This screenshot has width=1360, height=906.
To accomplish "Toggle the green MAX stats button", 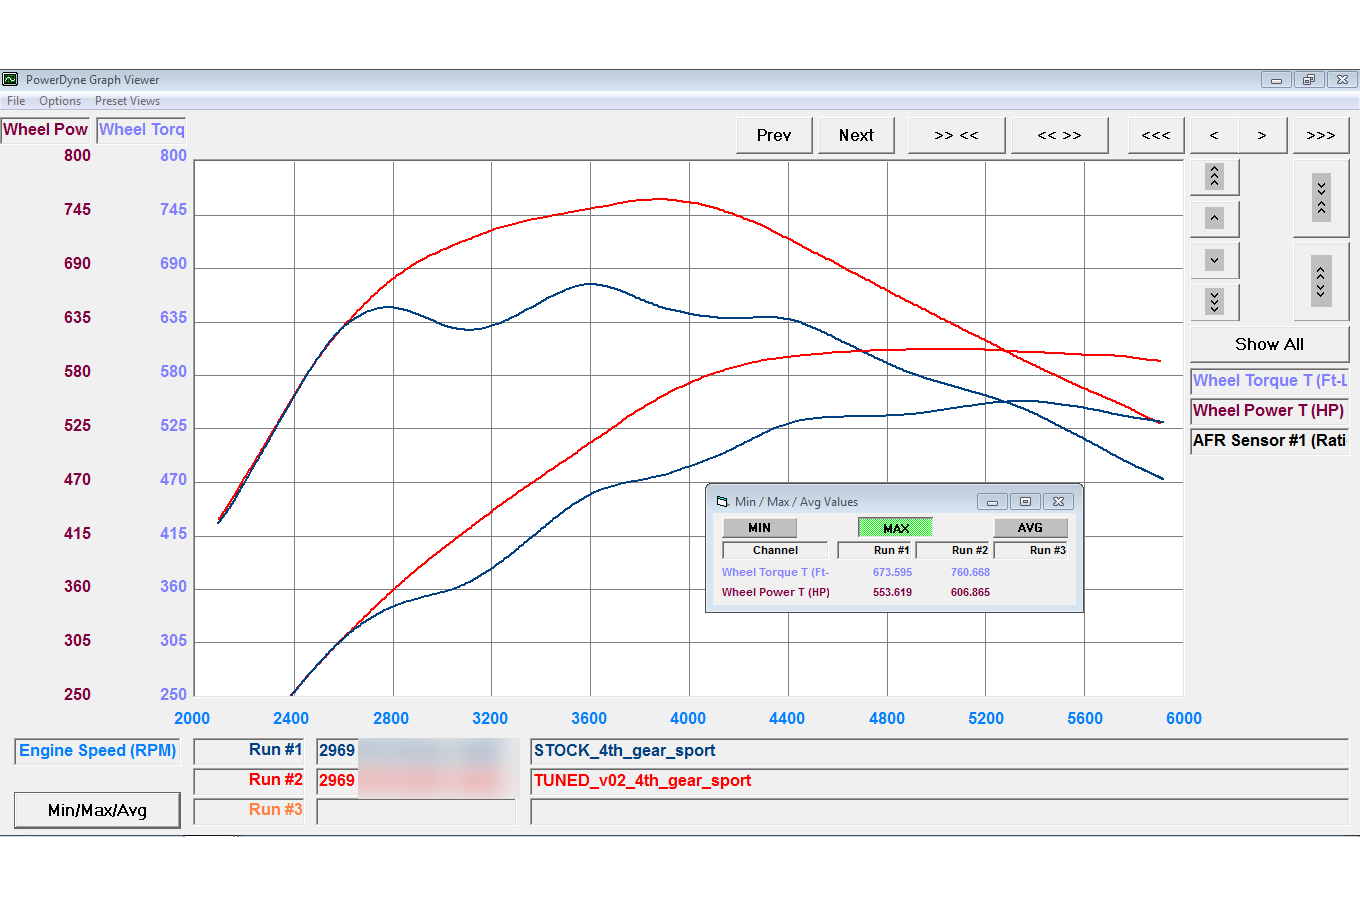I will click(x=895, y=528).
